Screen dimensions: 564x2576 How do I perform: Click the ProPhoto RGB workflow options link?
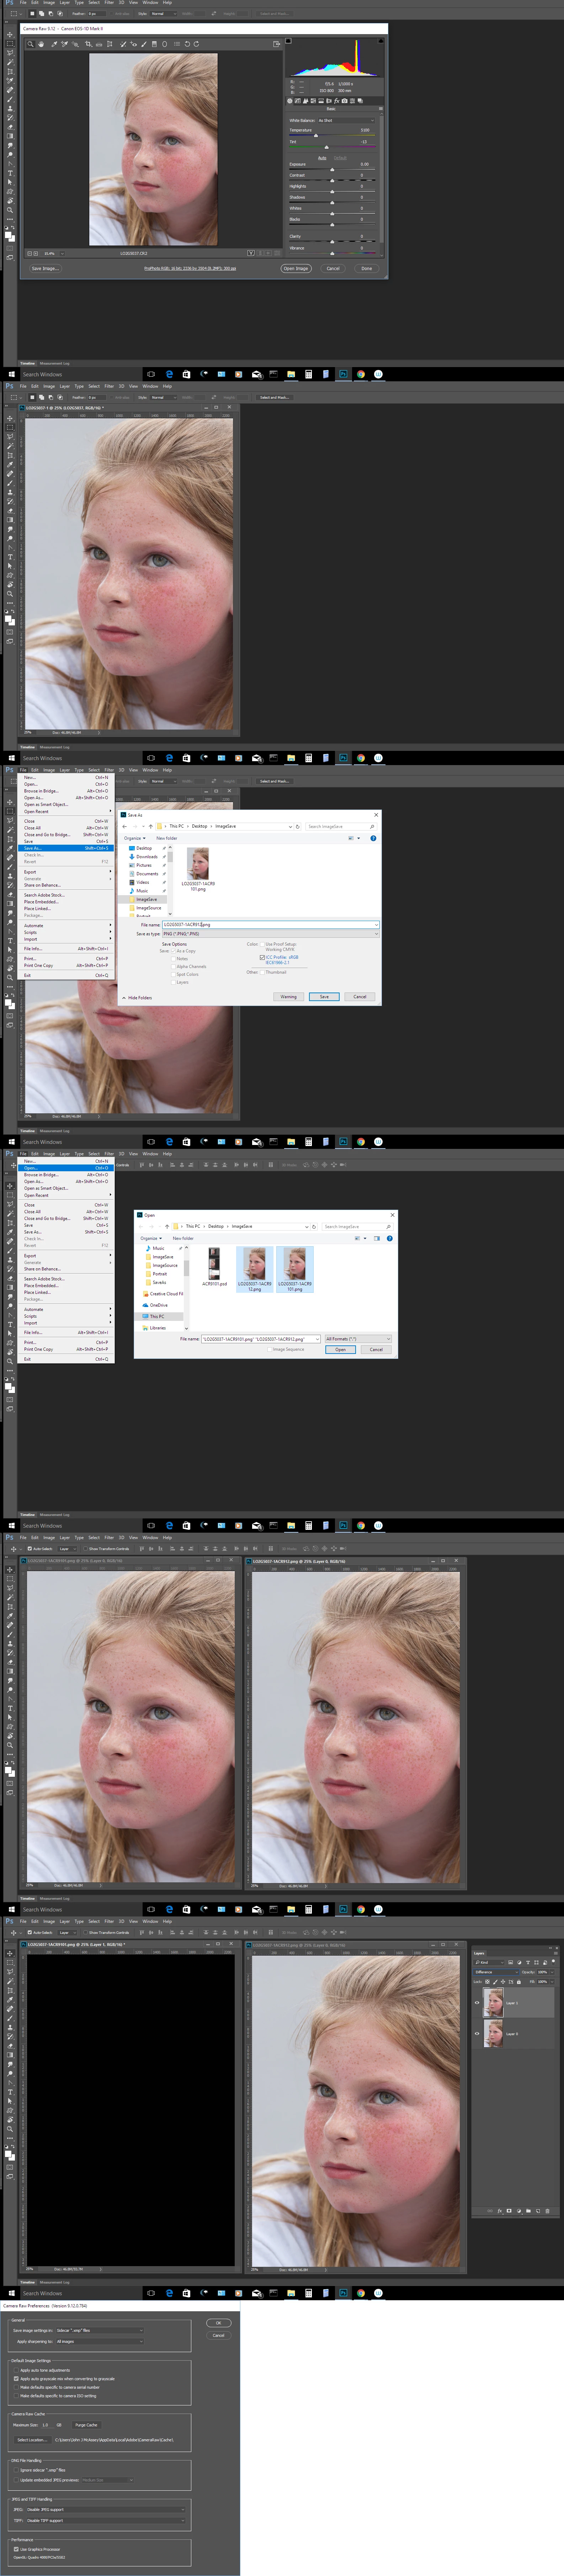click(190, 268)
